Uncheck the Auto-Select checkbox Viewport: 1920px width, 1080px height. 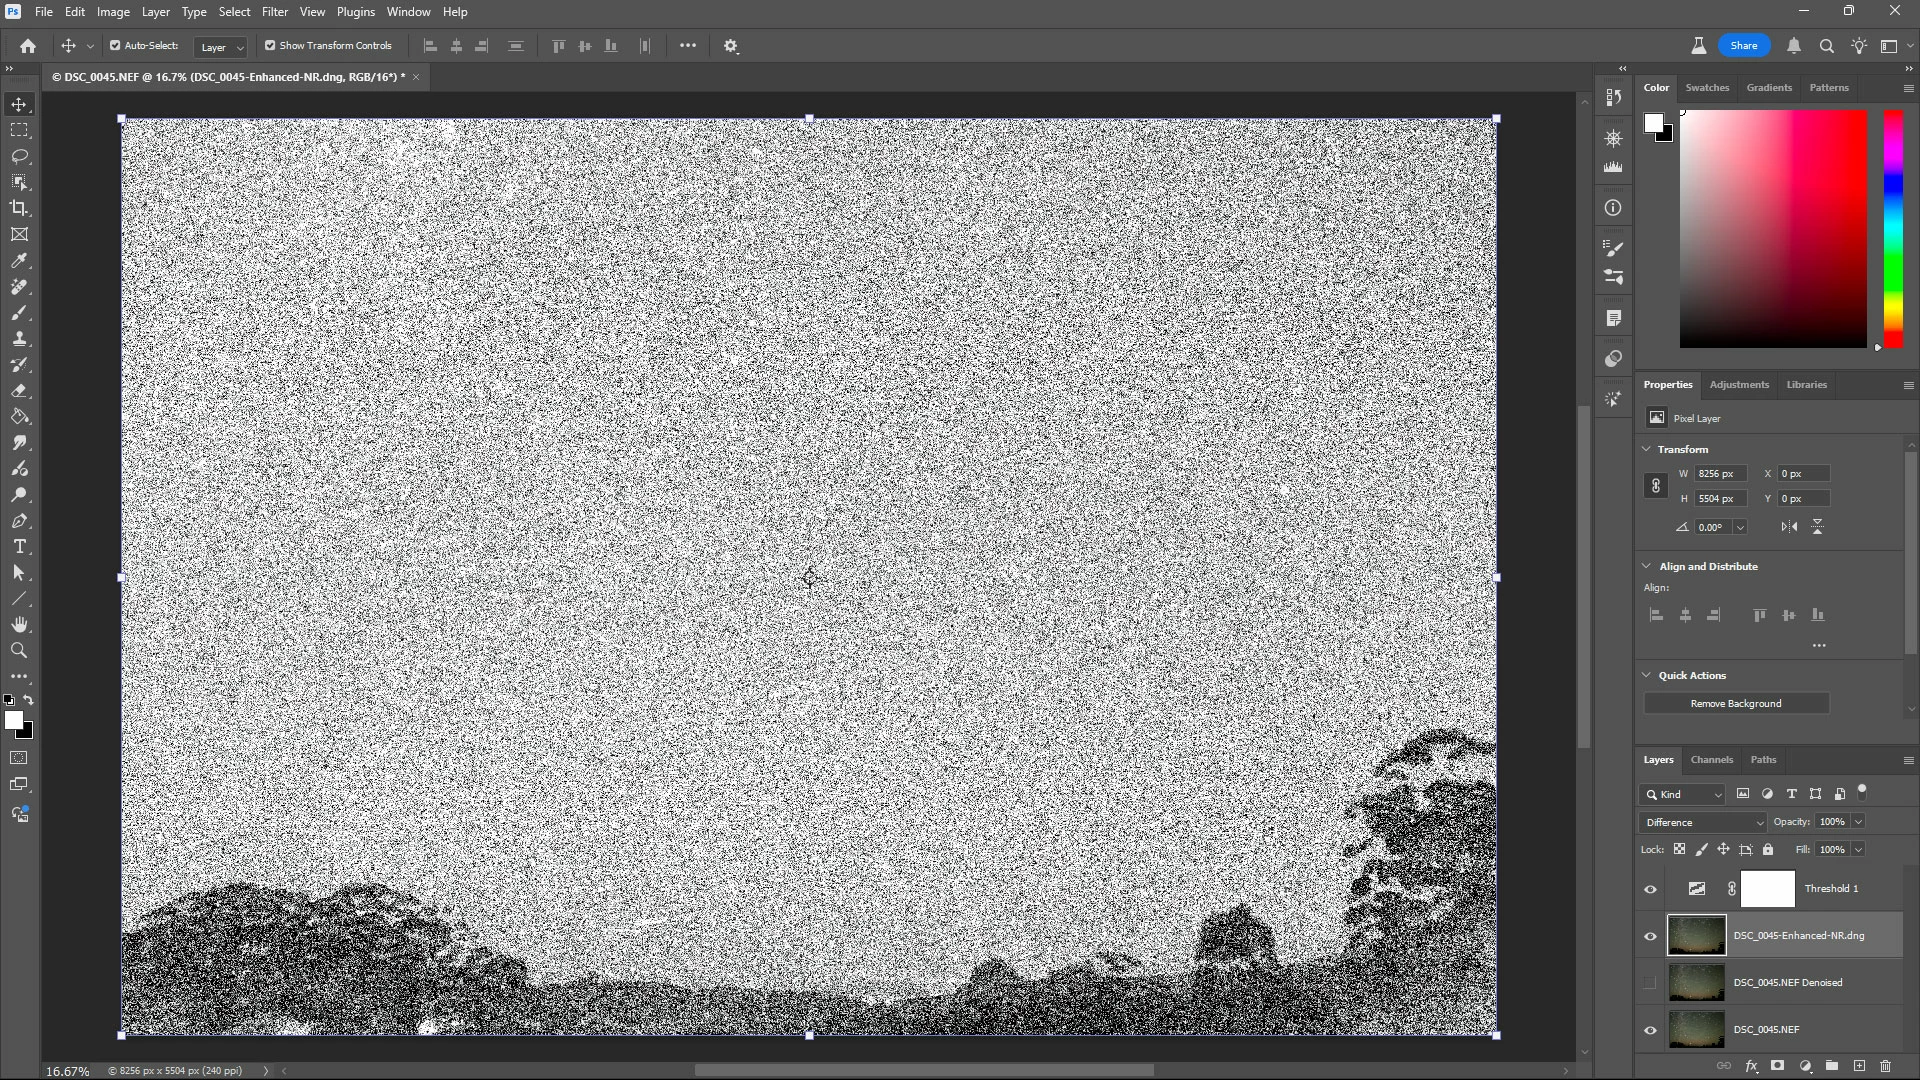(x=115, y=46)
